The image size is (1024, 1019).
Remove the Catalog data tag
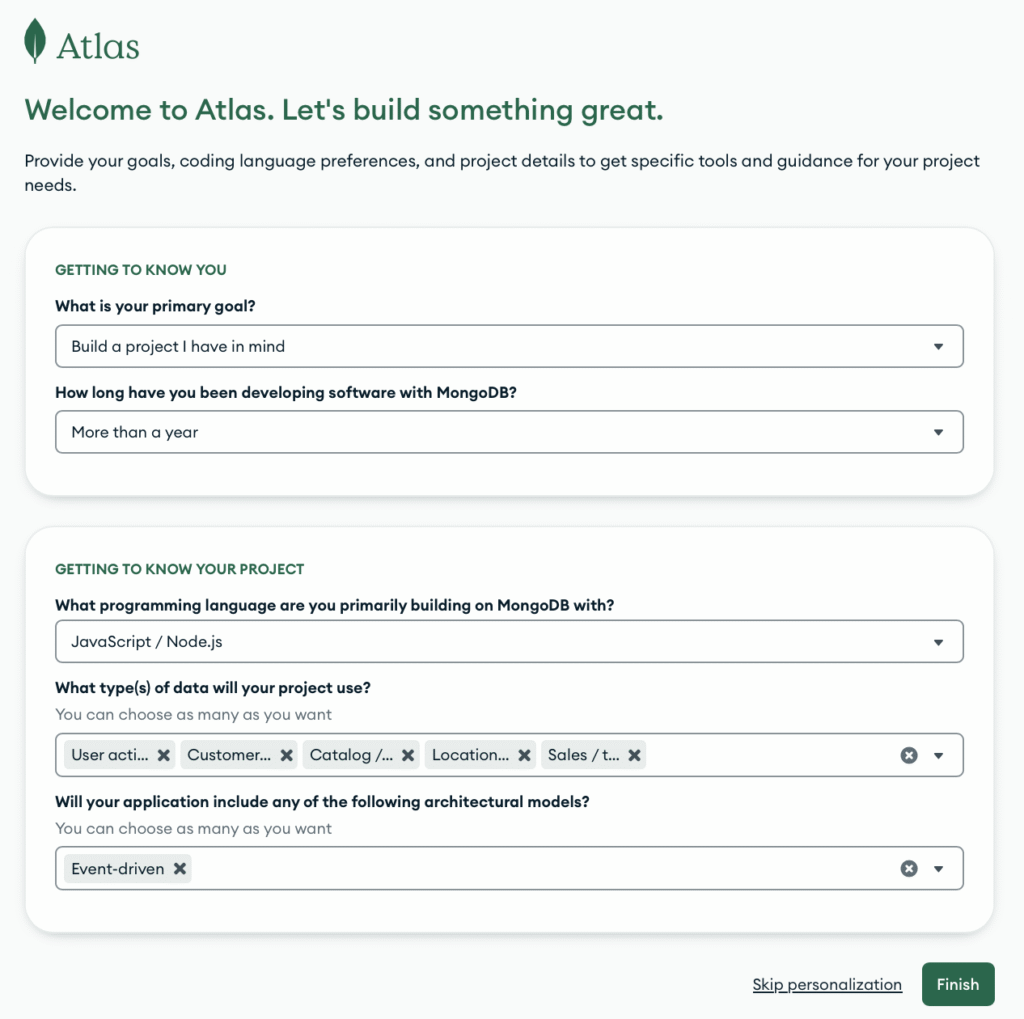pos(408,755)
